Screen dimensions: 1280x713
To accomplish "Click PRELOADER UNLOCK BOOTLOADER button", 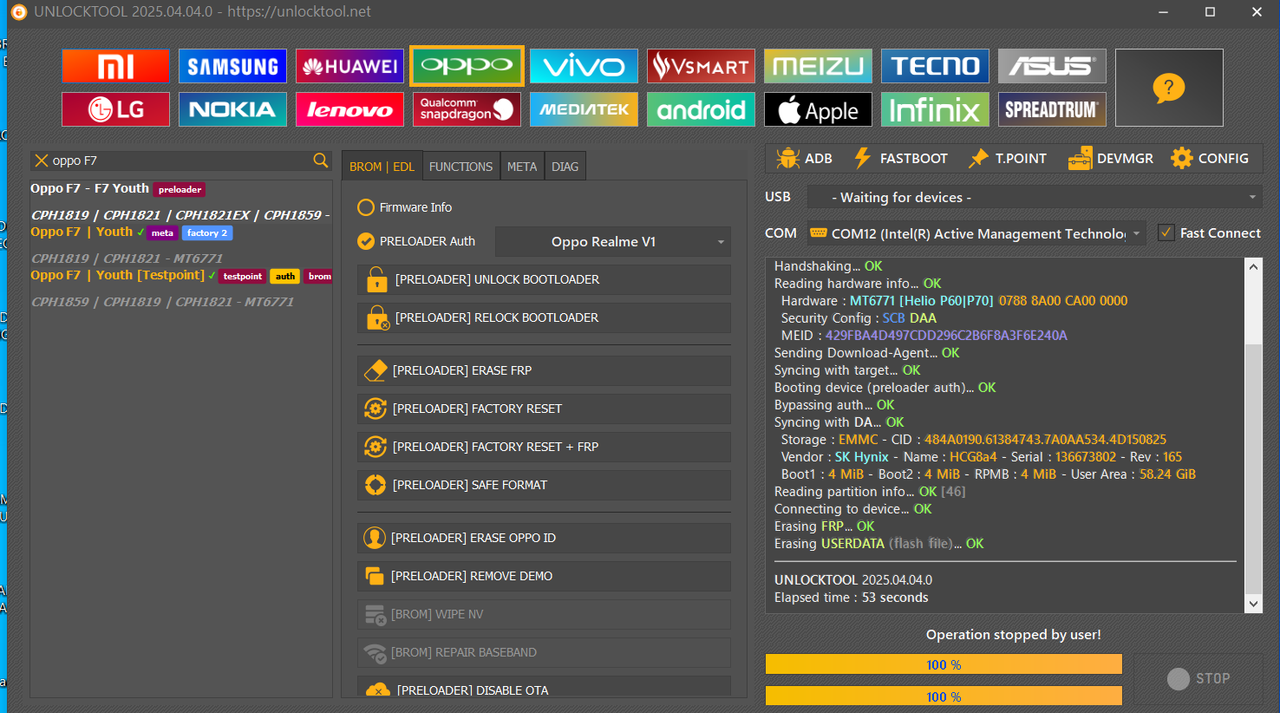I will tap(544, 280).
